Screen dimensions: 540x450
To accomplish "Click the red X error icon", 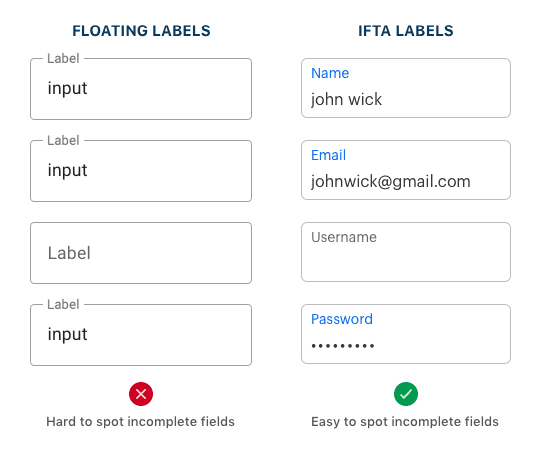I will (141, 394).
